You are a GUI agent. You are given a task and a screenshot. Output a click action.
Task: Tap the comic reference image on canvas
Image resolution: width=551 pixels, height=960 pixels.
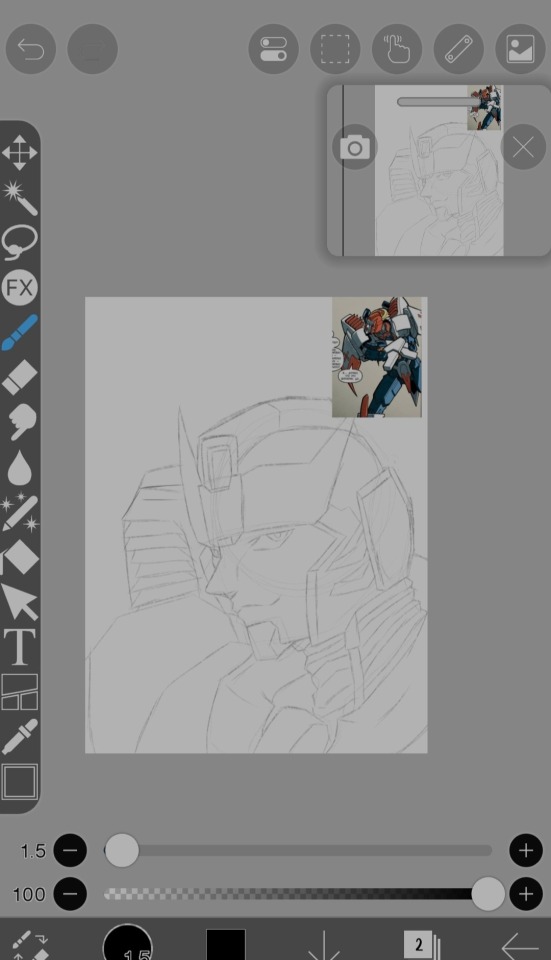pos(377,358)
